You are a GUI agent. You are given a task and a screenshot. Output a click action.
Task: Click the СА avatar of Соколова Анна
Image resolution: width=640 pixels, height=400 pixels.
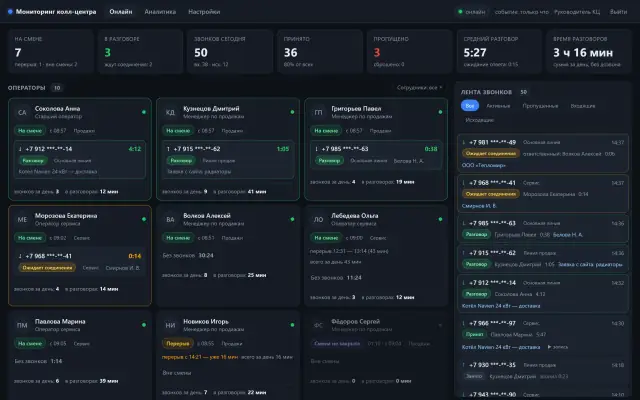point(22,112)
